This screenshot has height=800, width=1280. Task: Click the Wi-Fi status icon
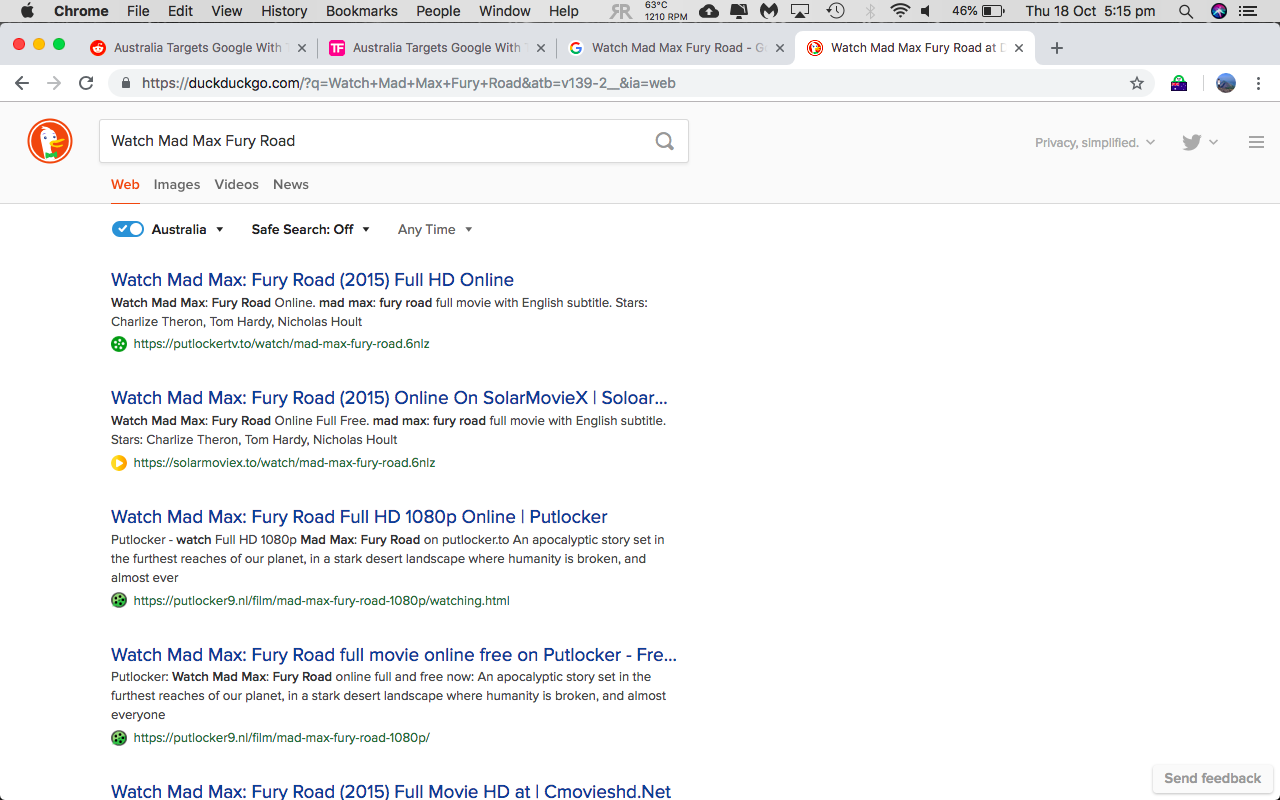pyautogui.click(x=900, y=11)
